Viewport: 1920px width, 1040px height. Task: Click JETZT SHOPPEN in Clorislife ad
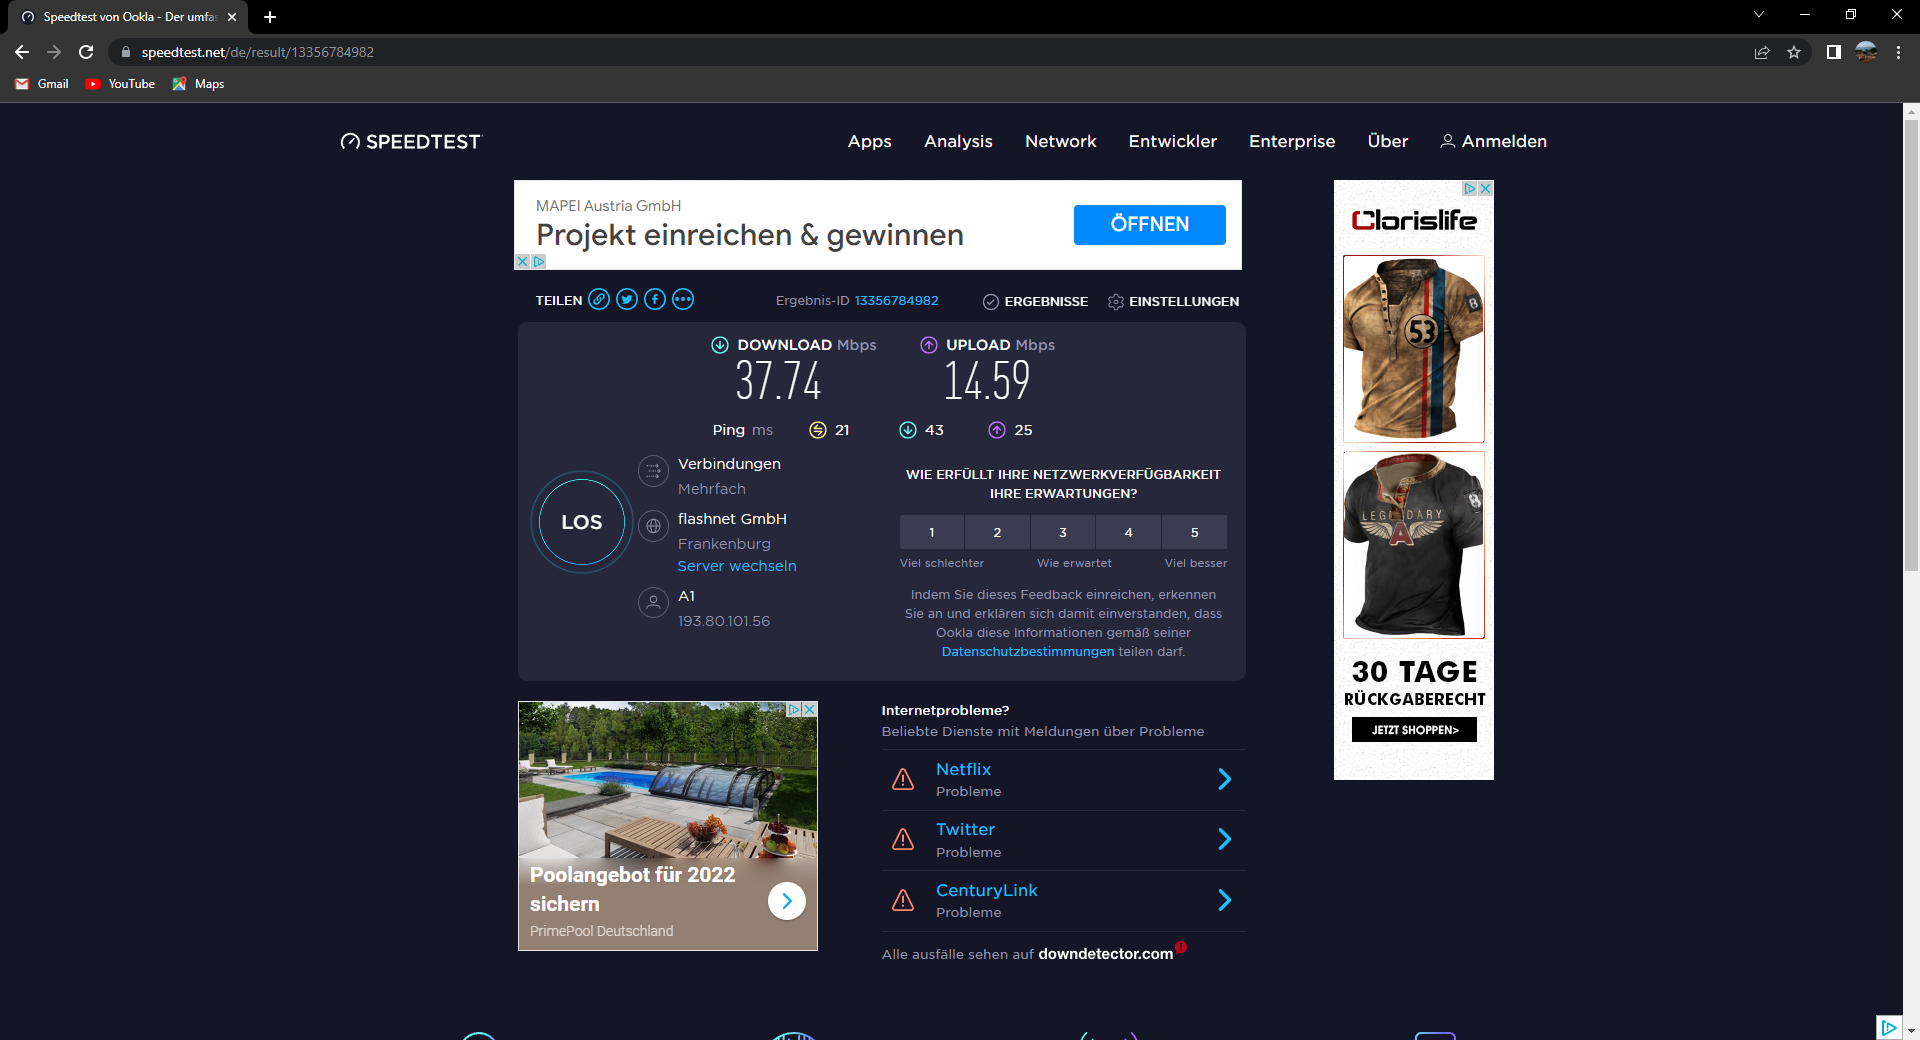1414,730
